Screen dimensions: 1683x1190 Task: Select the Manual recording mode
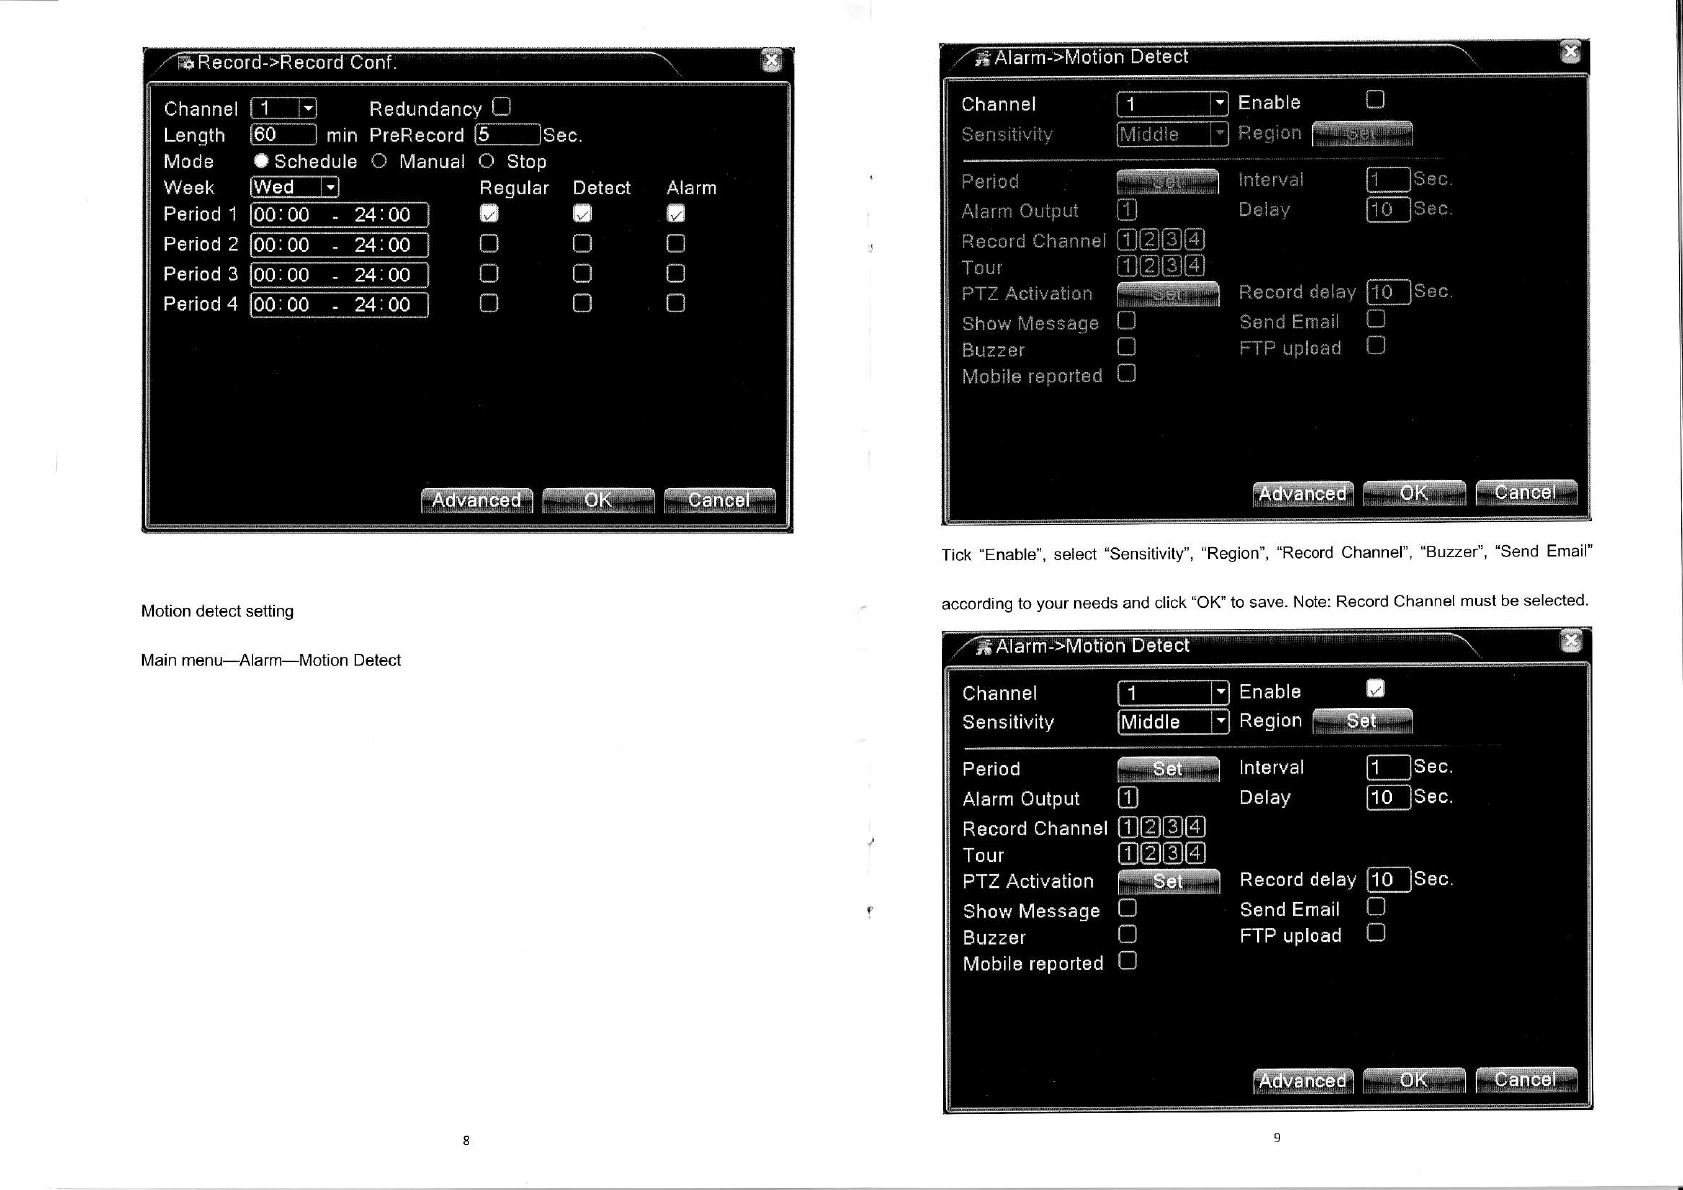point(379,161)
